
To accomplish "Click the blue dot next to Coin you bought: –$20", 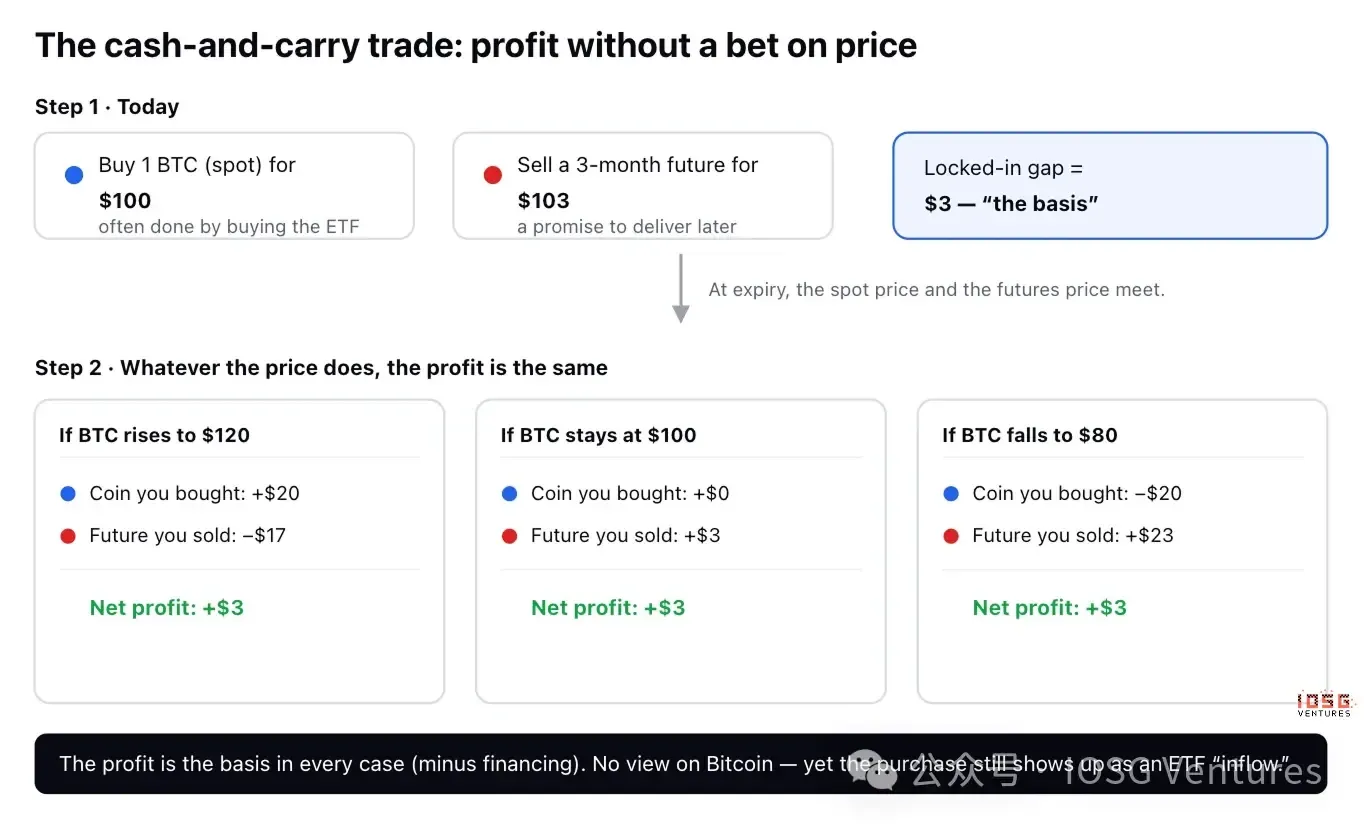I will click(x=951, y=493).
